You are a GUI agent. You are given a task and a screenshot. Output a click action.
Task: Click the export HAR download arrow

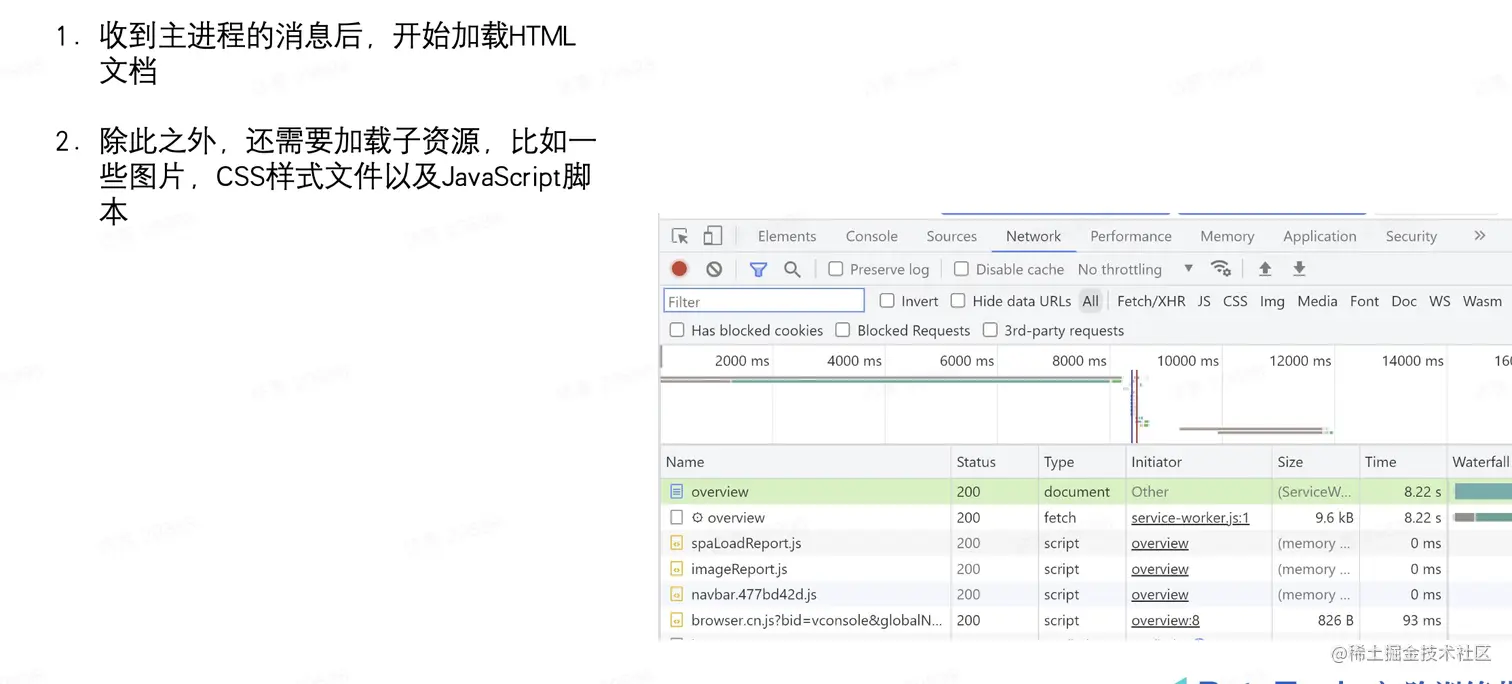pos(1299,269)
